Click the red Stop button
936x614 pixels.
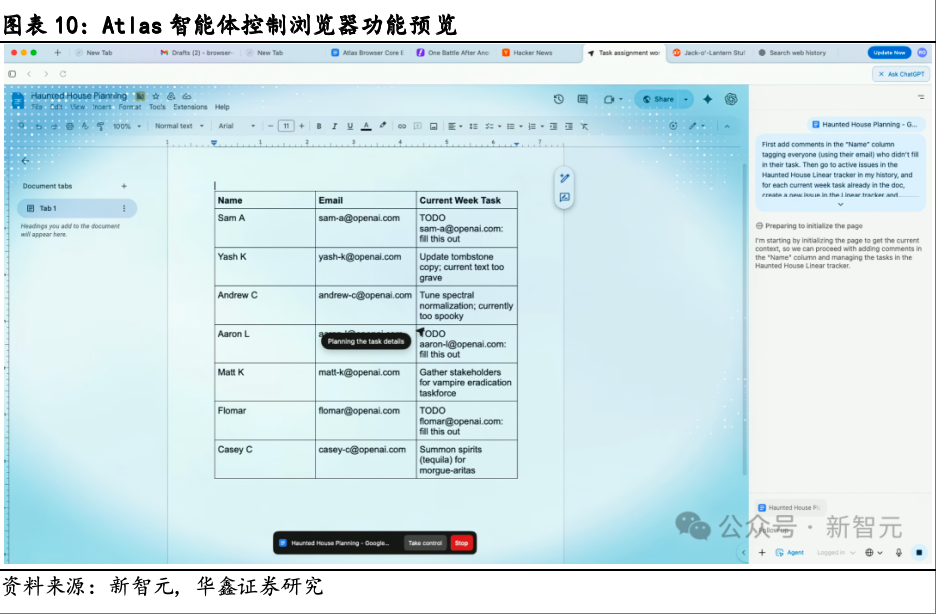click(x=461, y=543)
